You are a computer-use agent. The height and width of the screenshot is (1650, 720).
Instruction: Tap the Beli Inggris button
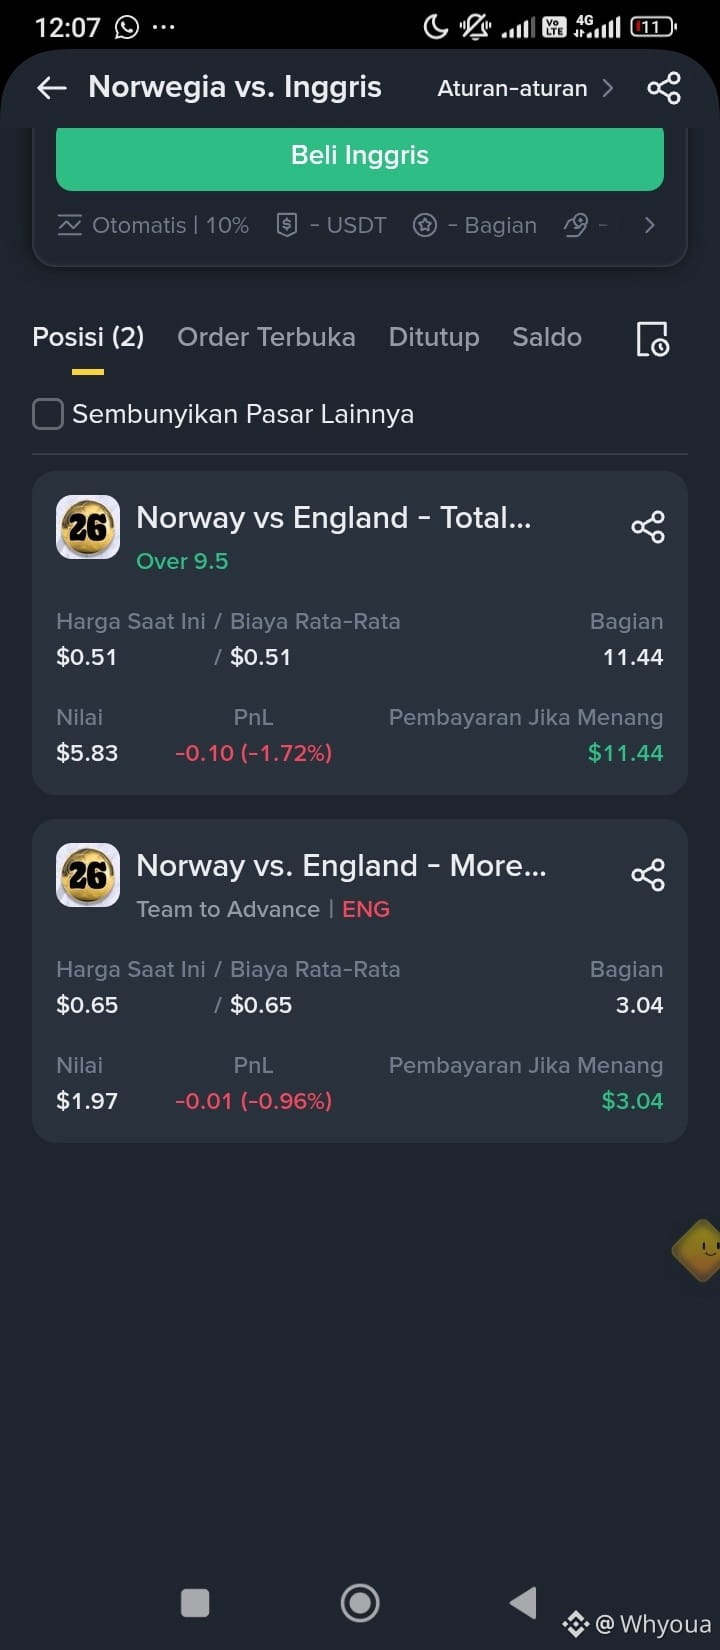pyautogui.click(x=360, y=156)
